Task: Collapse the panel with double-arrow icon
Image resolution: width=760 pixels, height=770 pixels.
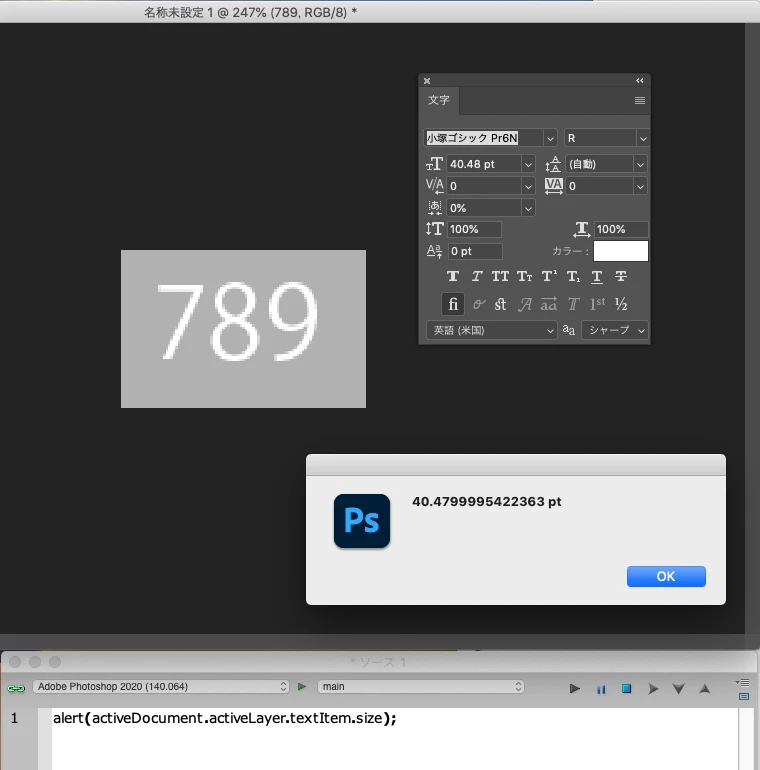Action: 640,81
